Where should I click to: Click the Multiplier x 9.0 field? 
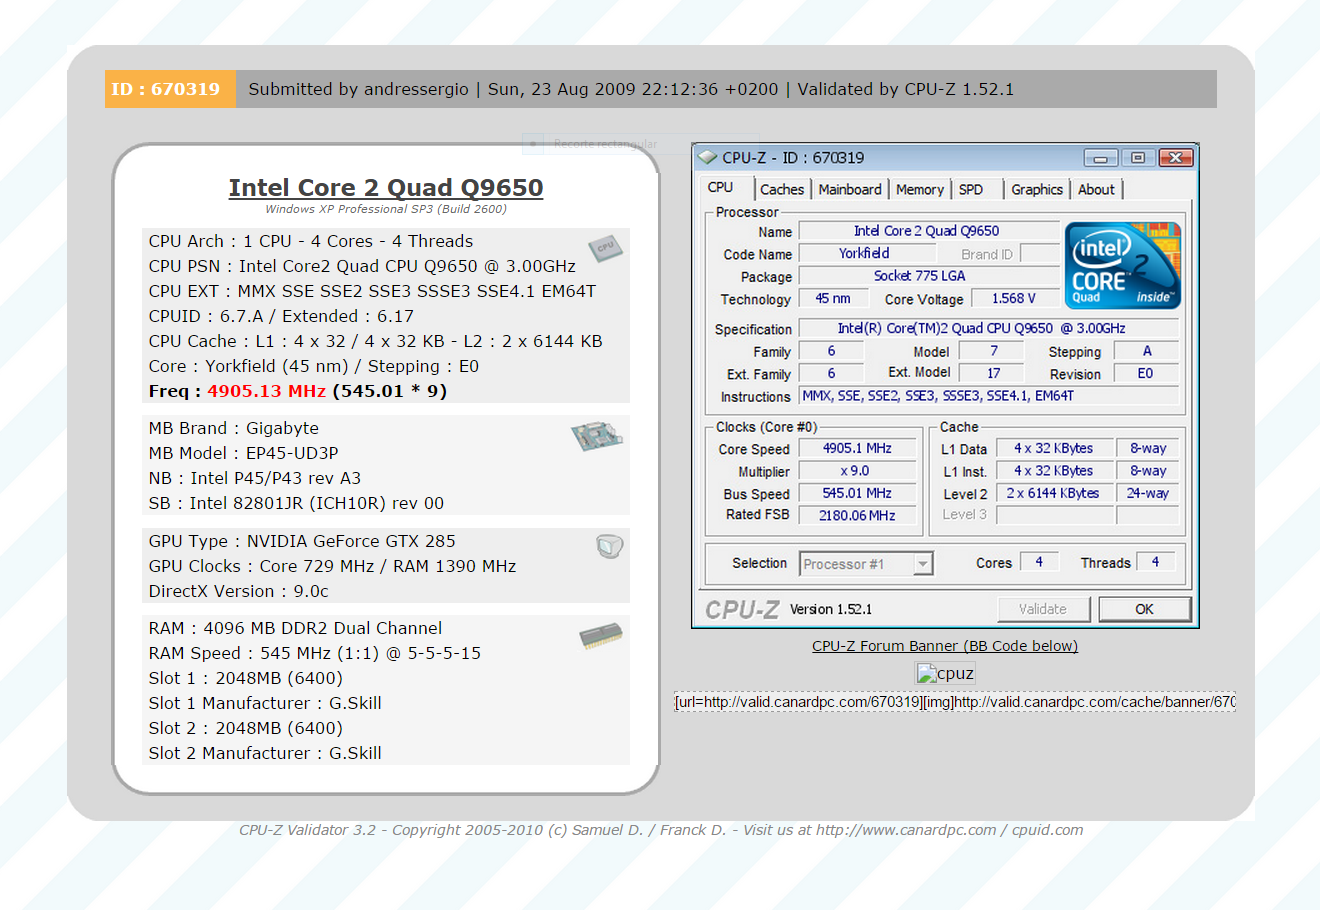point(858,471)
